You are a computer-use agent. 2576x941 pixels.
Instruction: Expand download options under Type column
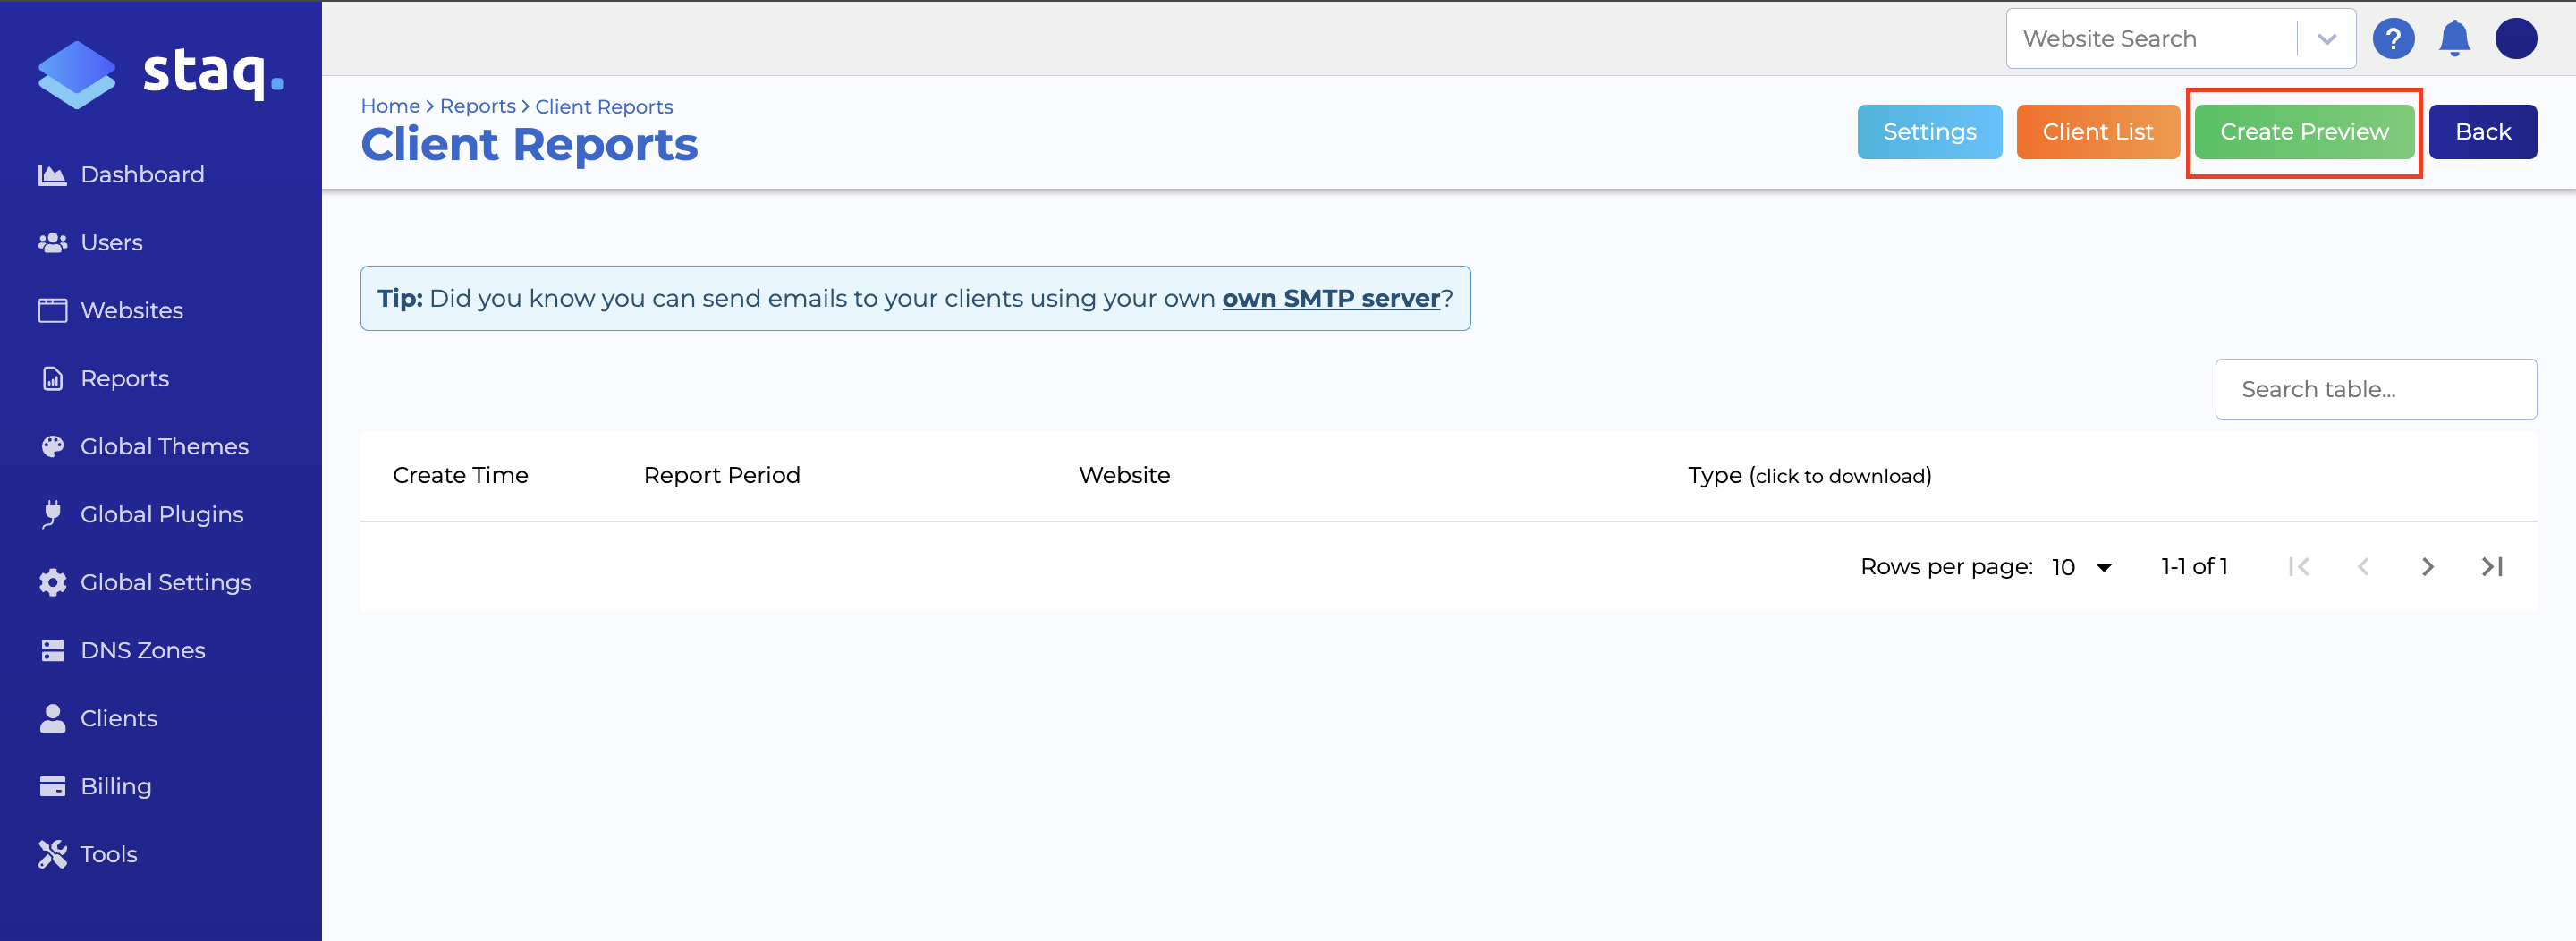tap(1809, 476)
